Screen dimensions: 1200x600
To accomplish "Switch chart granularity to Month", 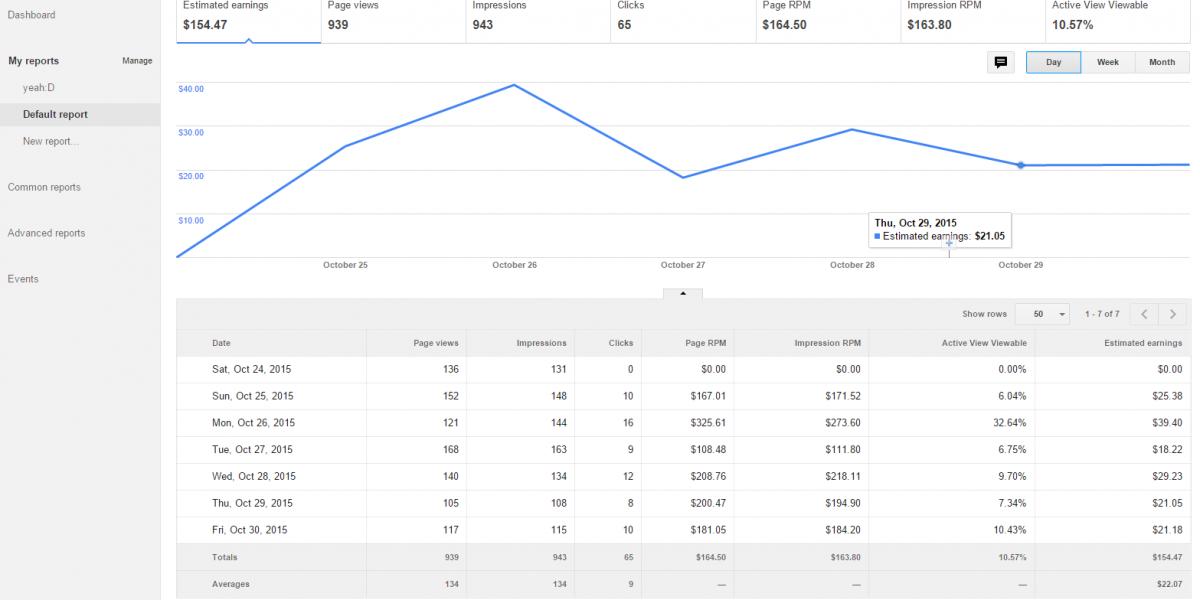I will coord(1162,62).
